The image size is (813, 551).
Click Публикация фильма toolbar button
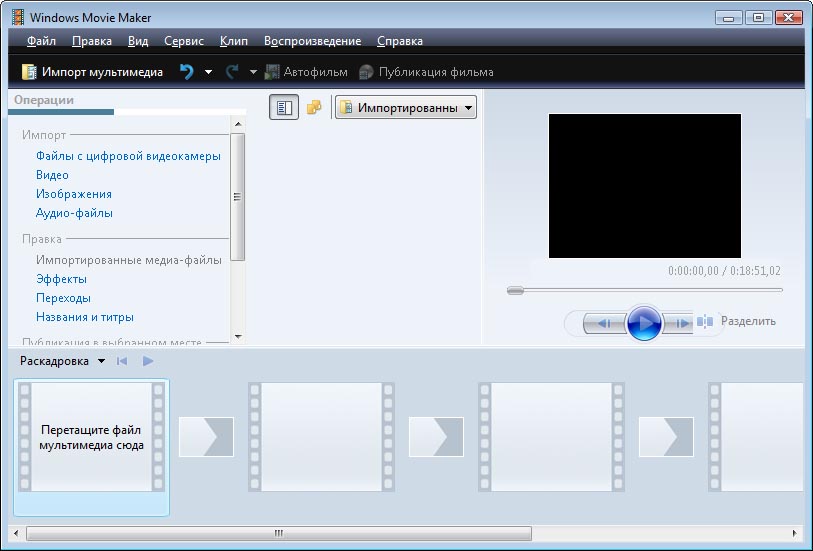pos(426,72)
